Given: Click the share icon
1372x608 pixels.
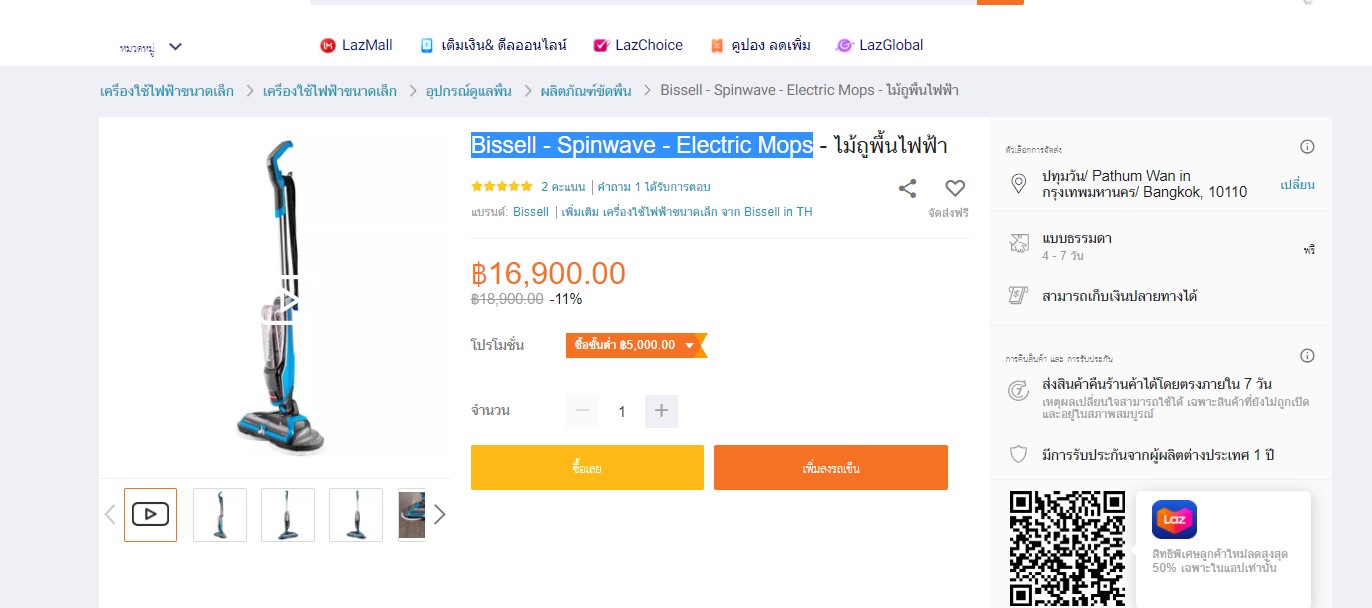Looking at the screenshot, I should tap(907, 188).
